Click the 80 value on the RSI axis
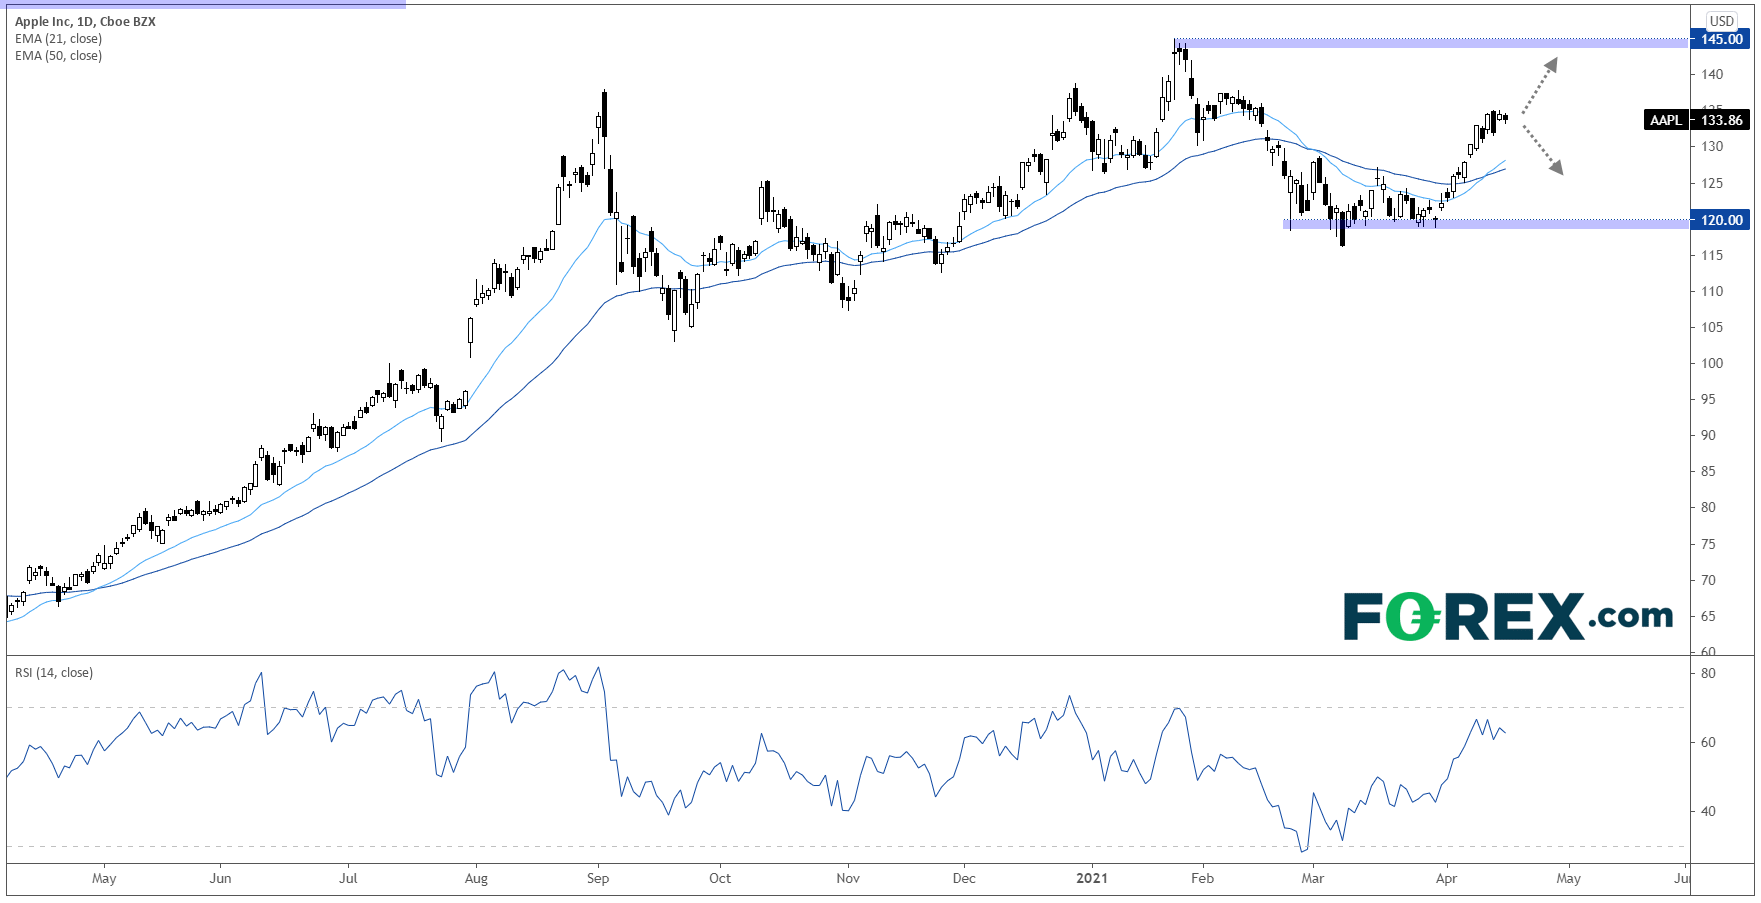 point(1709,673)
